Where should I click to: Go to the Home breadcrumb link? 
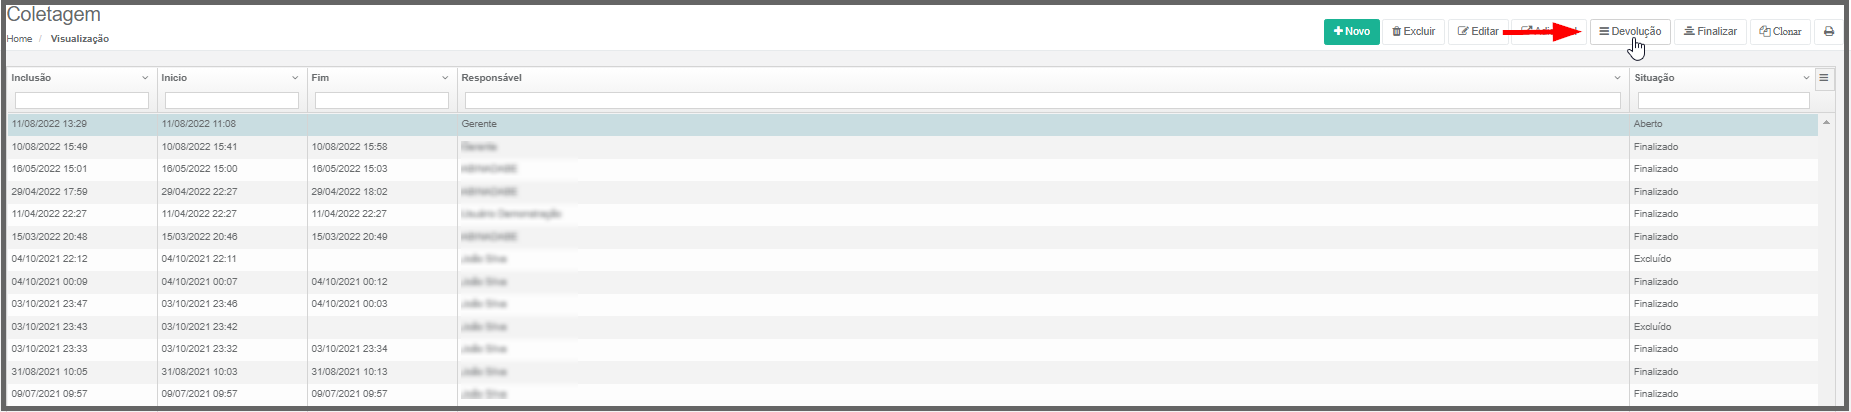[x=19, y=39]
